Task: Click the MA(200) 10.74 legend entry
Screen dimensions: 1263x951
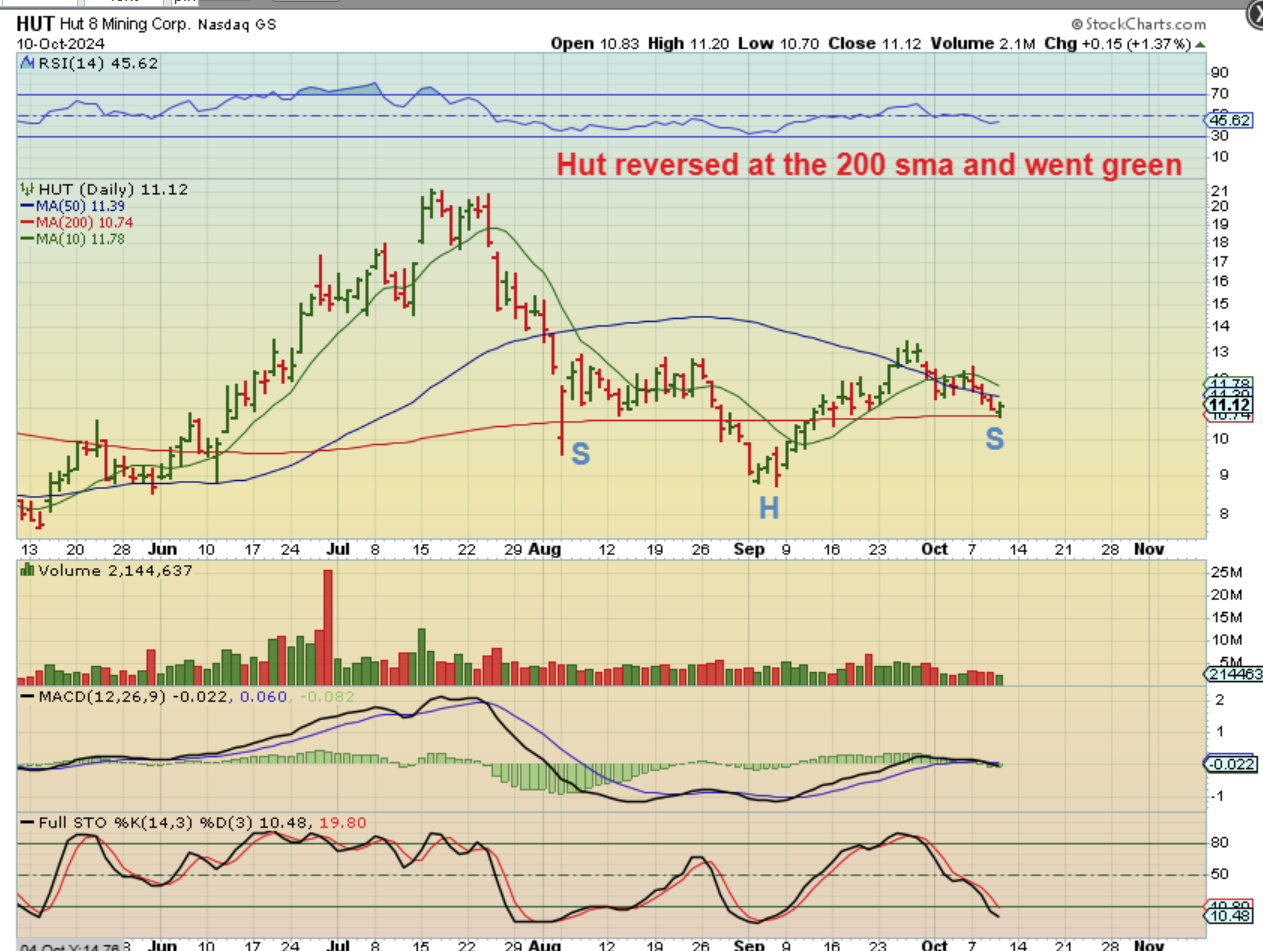Action: point(75,222)
